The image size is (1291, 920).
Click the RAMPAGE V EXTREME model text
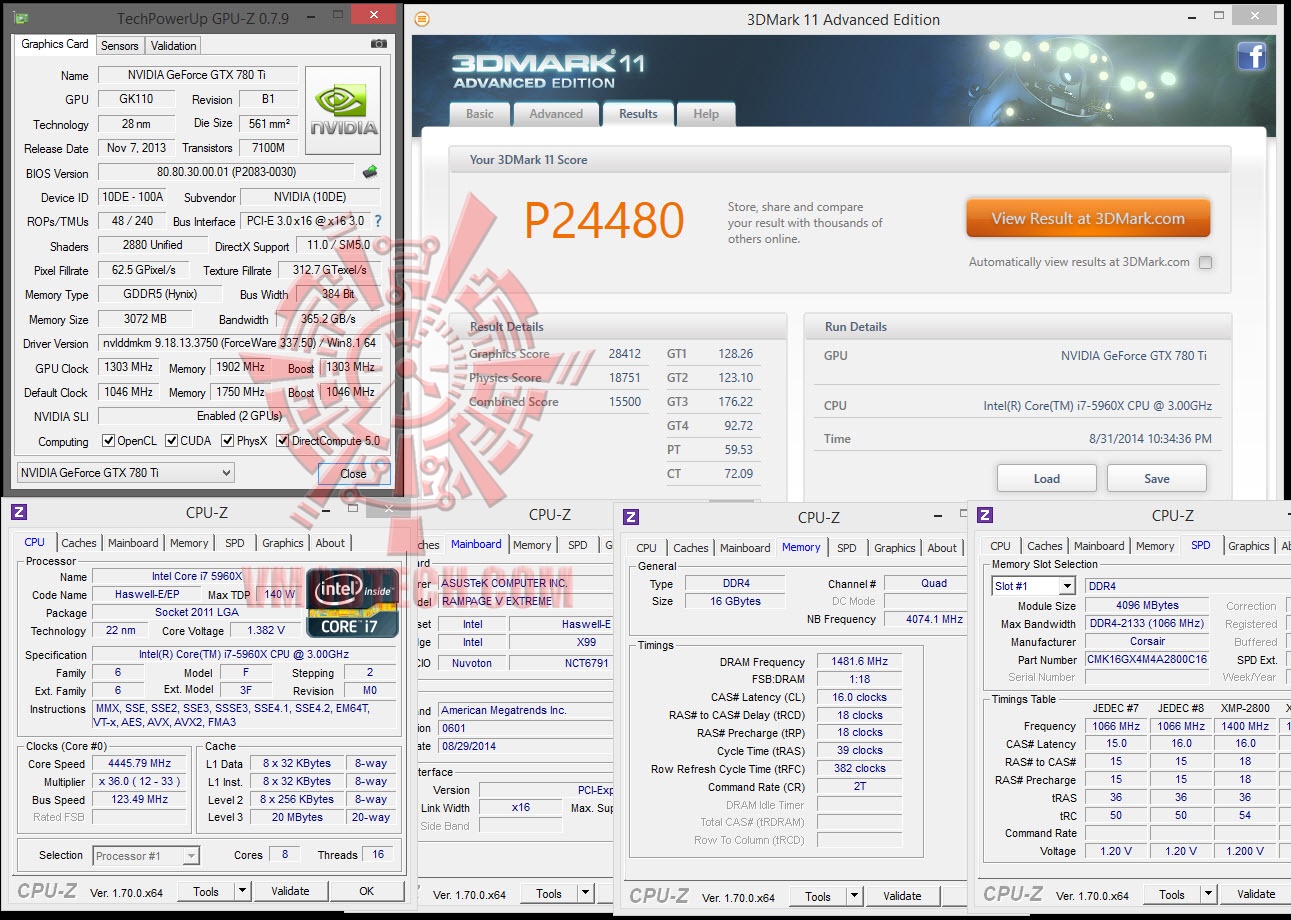tap(496, 601)
